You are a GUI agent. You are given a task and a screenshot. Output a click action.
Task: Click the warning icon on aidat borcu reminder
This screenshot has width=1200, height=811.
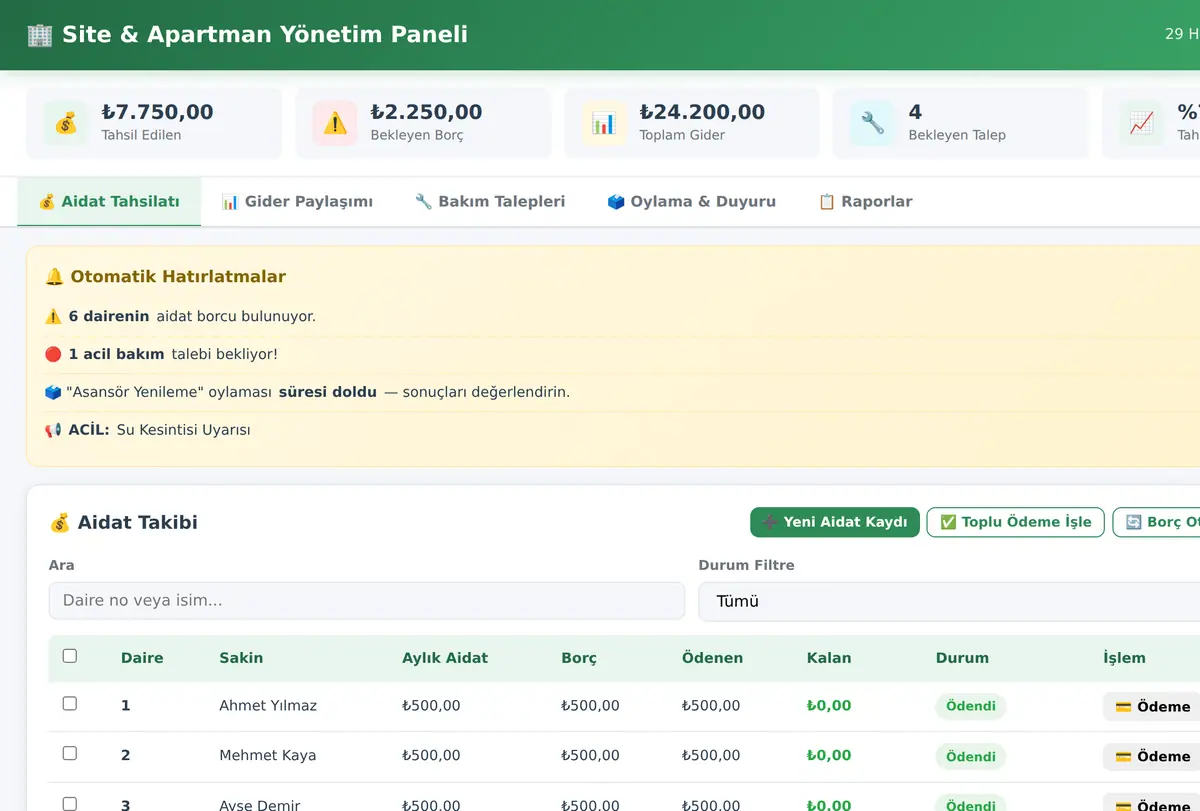[x=54, y=316]
